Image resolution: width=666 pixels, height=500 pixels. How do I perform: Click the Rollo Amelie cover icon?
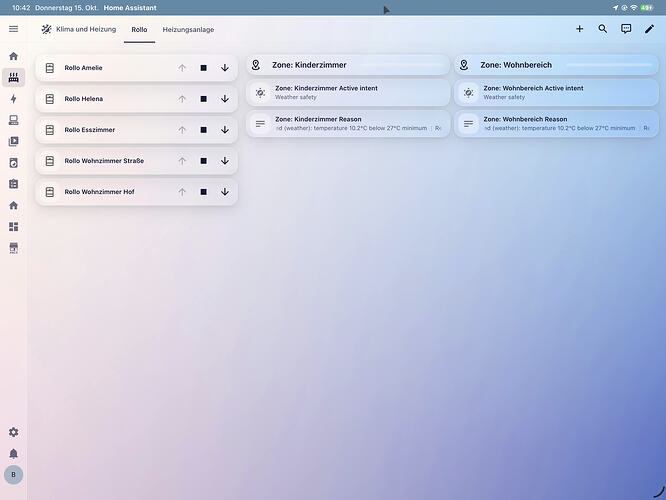point(50,68)
